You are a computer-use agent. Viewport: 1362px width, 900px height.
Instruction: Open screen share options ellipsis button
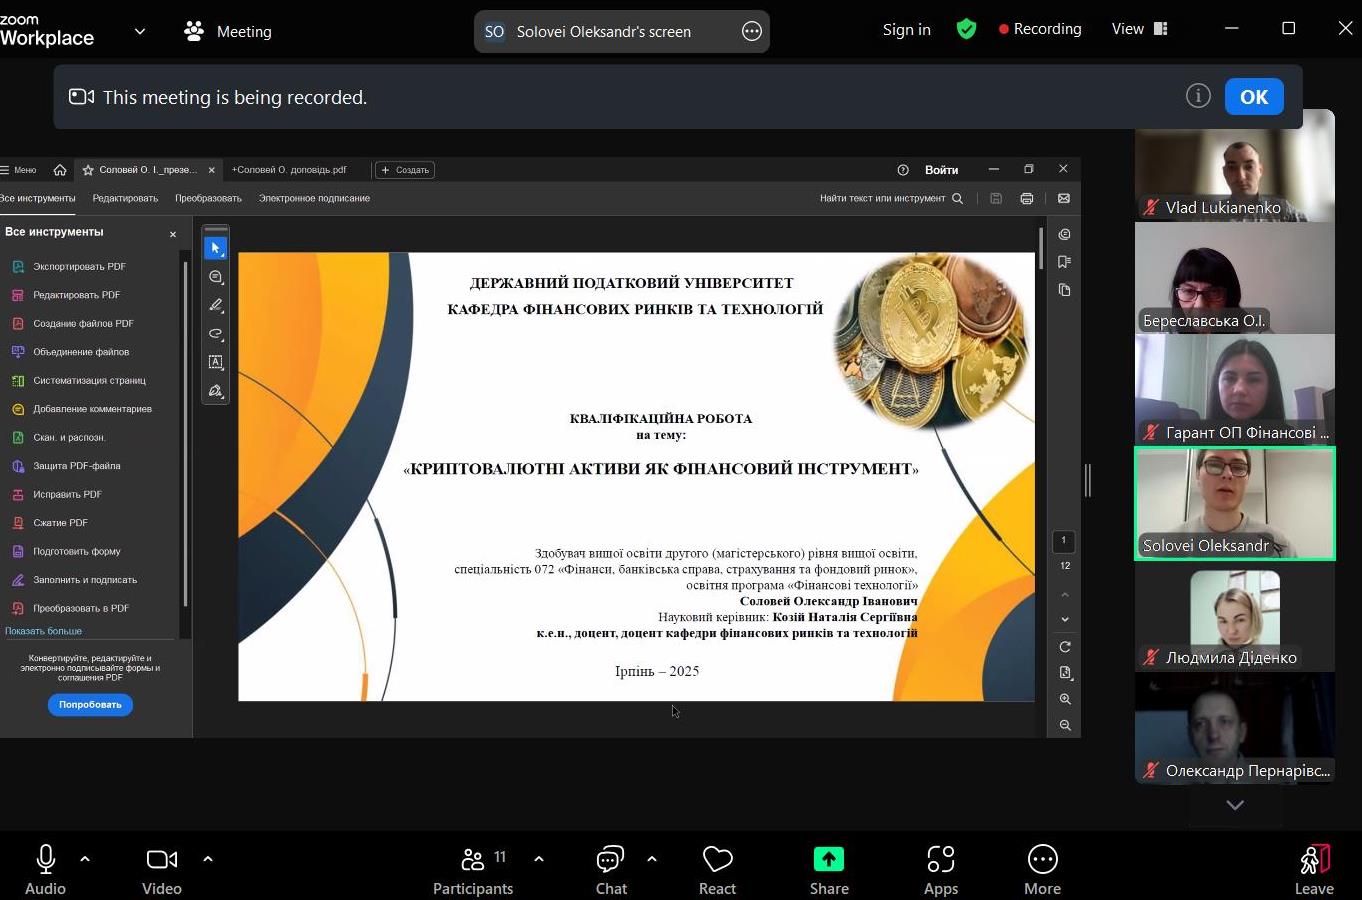click(752, 31)
